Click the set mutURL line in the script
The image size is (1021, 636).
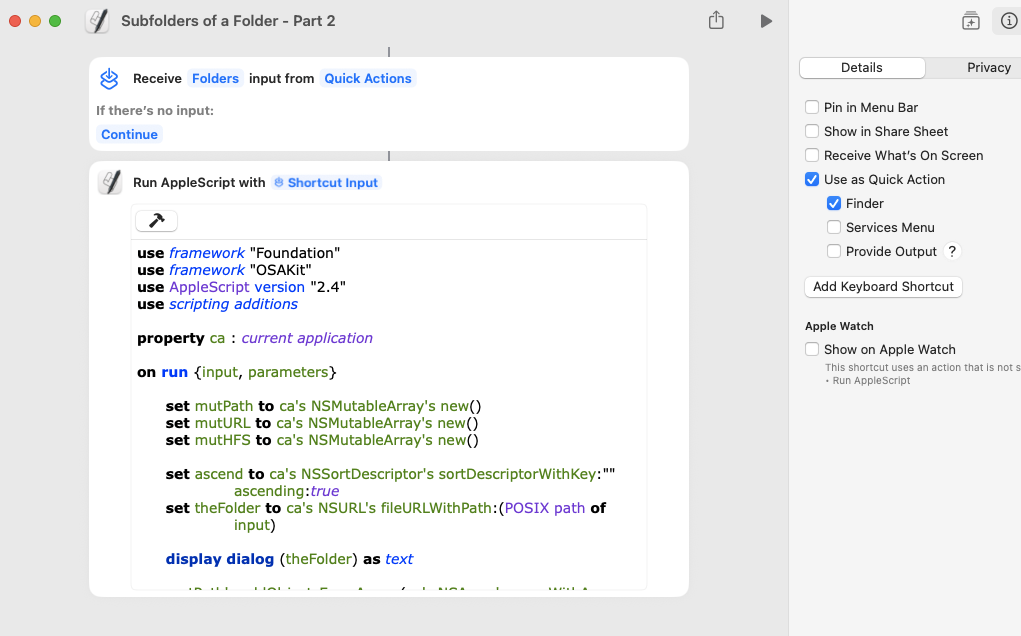tap(322, 423)
